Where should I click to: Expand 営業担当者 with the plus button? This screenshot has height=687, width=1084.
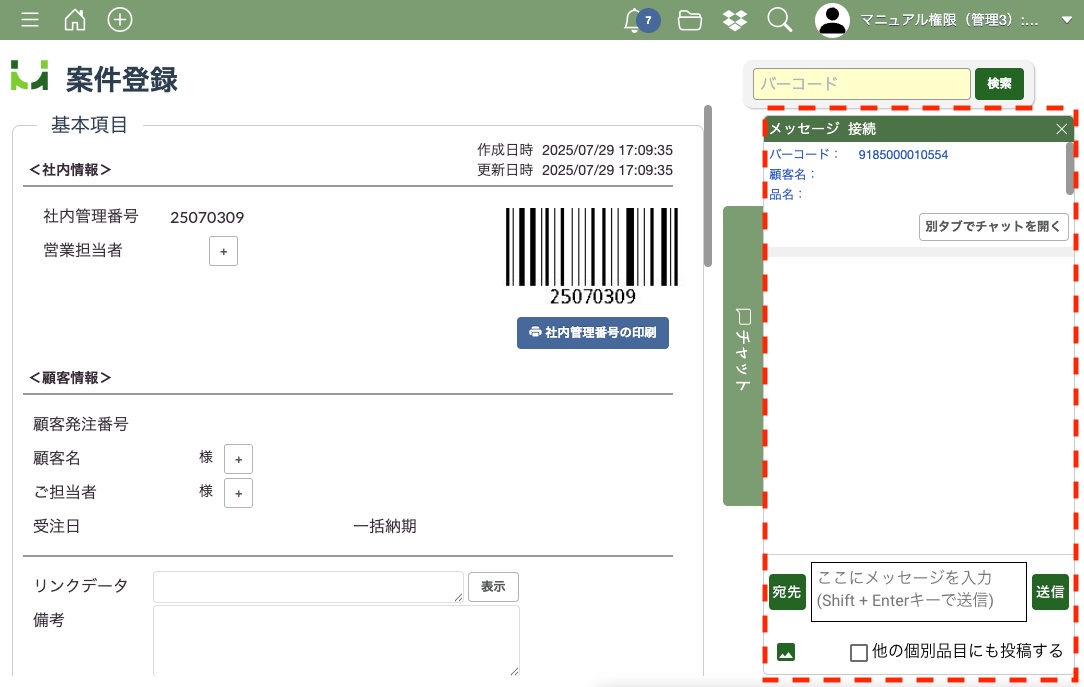pos(223,252)
